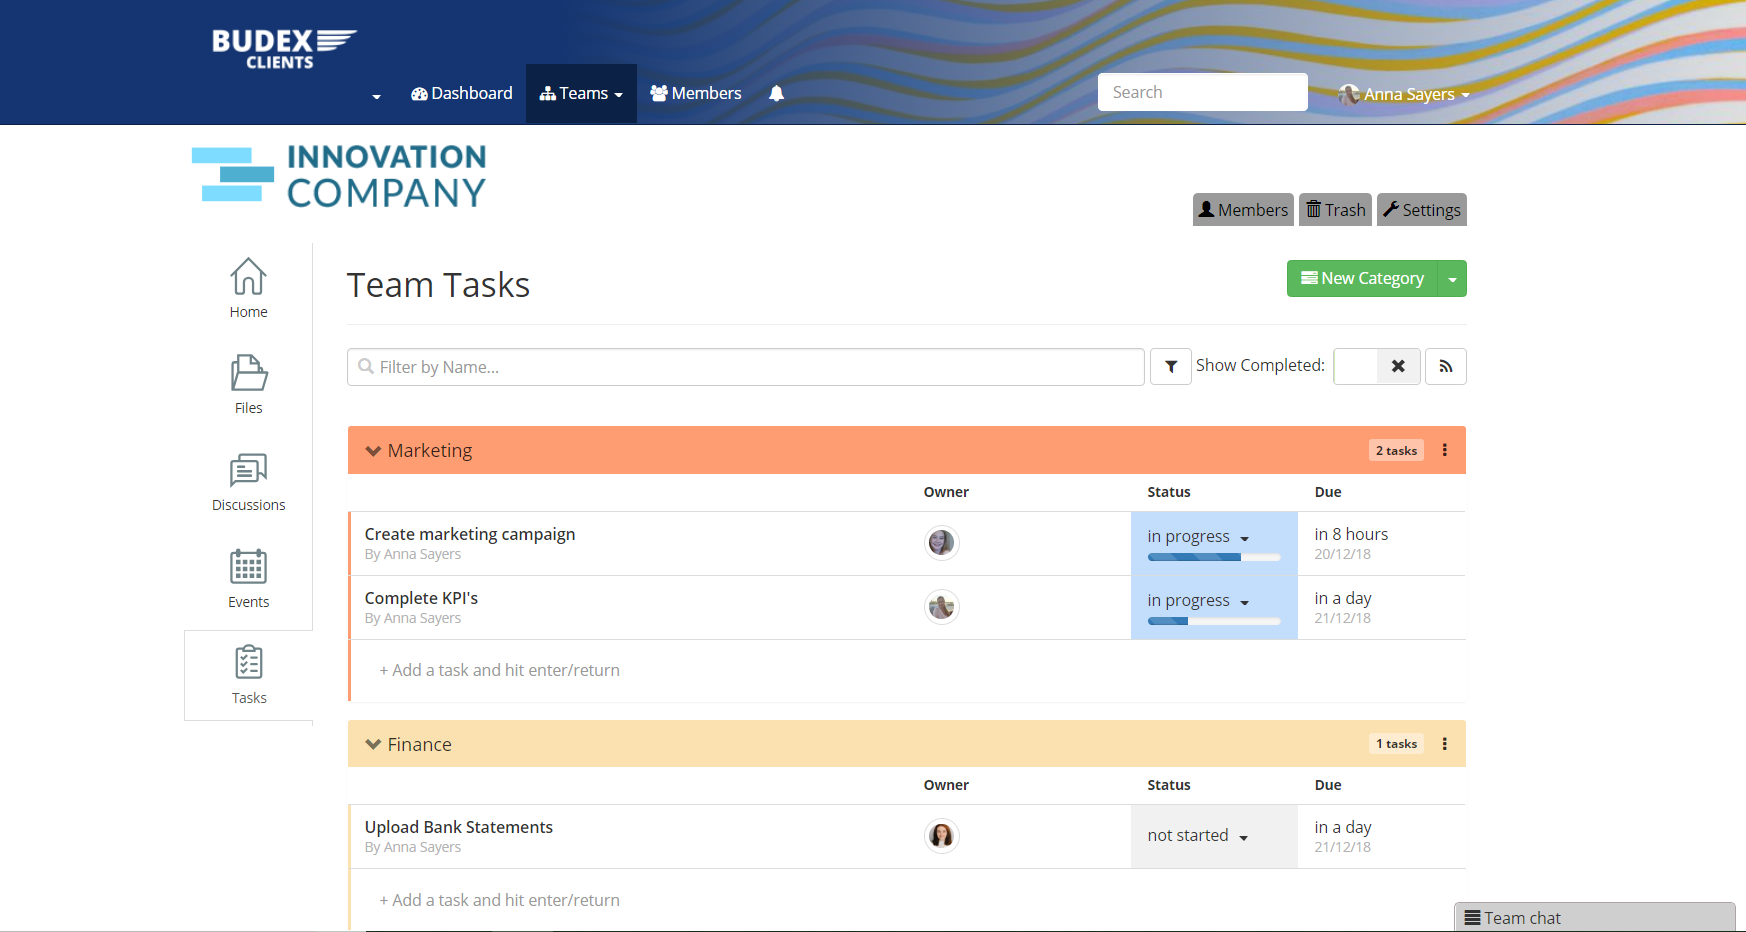This screenshot has width=1746, height=932.
Task: Open status dropdown for Upload Bank Statements
Action: tap(1198, 836)
